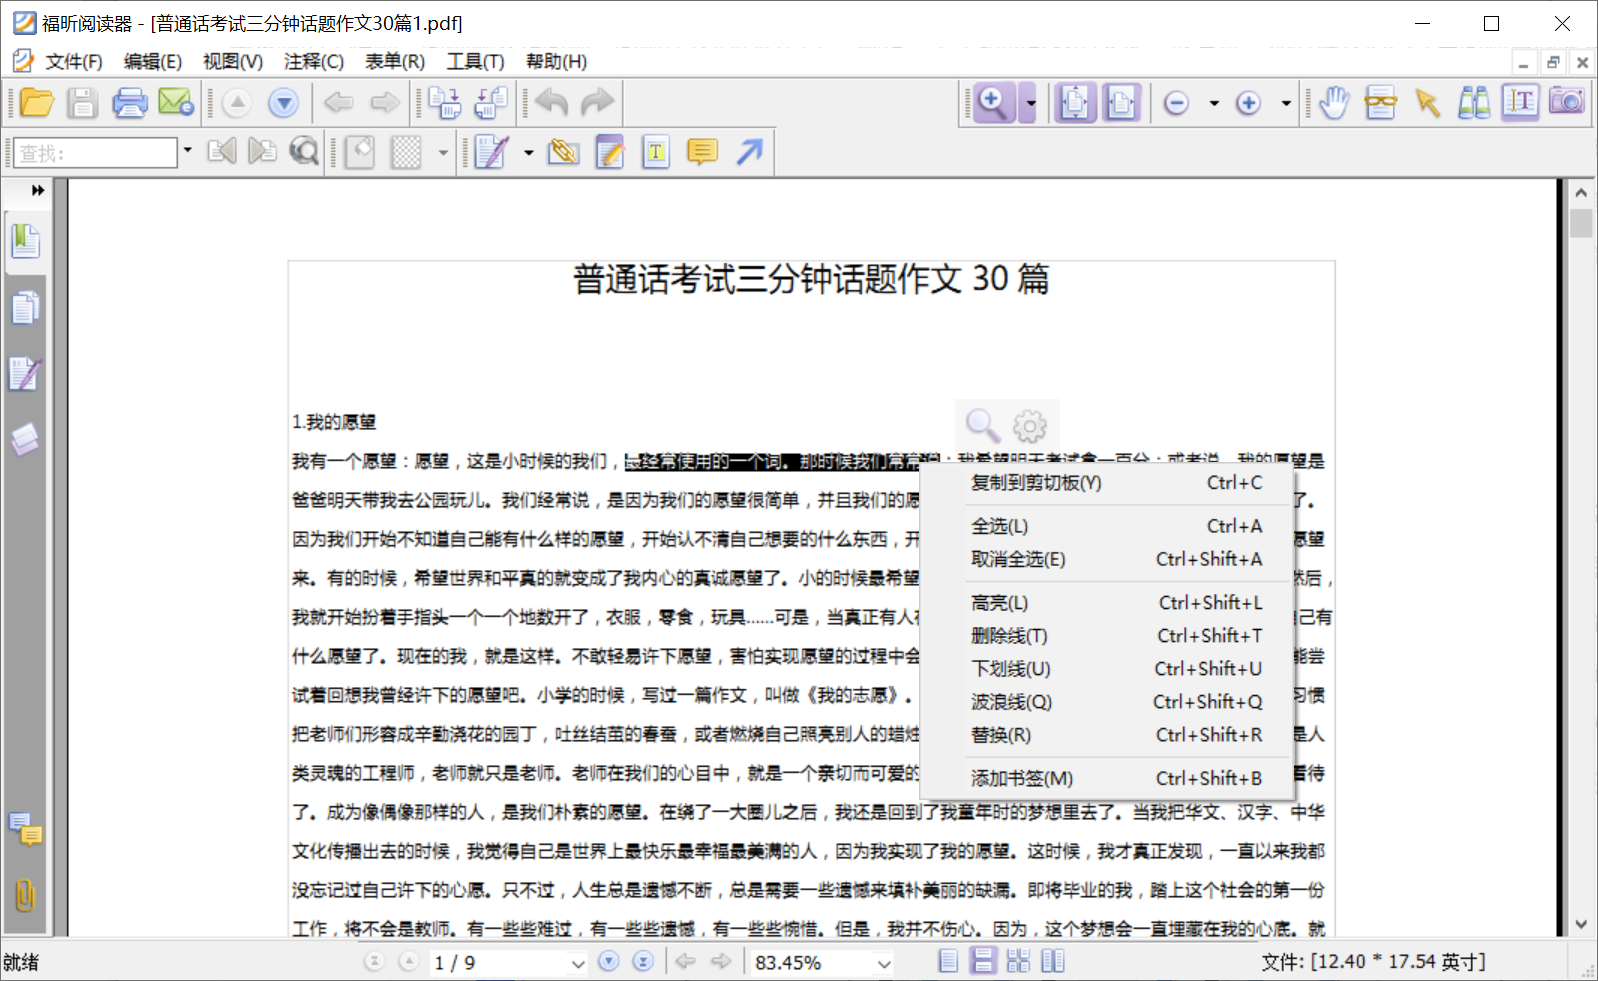1598x981 pixels.
Task: Click the floating magnifier search icon
Action: [982, 425]
